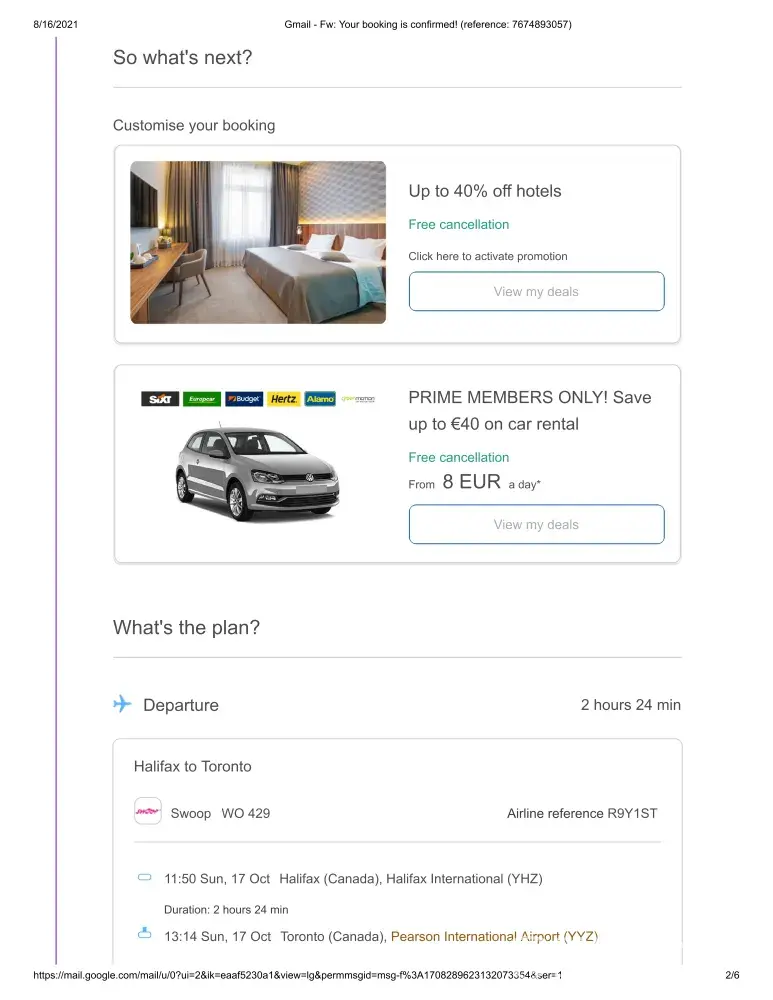Image resolution: width=773 pixels, height=1000 pixels.
Task: Open the Pearson International Airport (YYZ) link
Action: click(494, 937)
